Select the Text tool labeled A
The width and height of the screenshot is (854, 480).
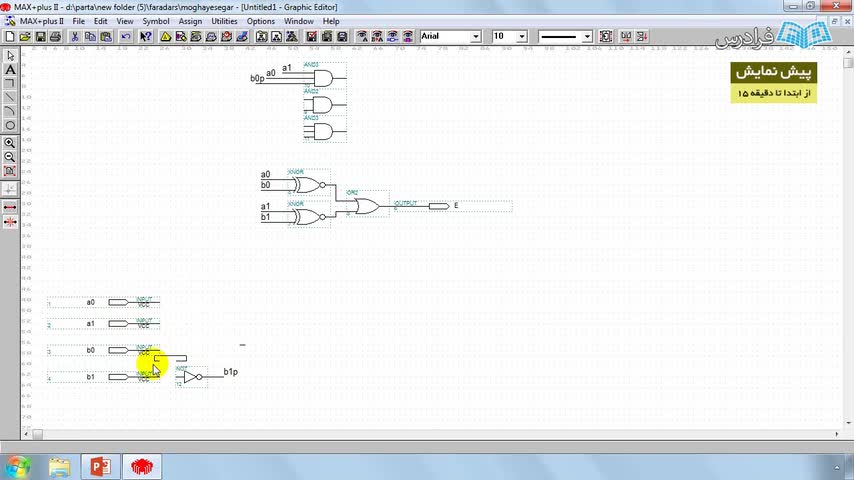pyautogui.click(x=10, y=70)
